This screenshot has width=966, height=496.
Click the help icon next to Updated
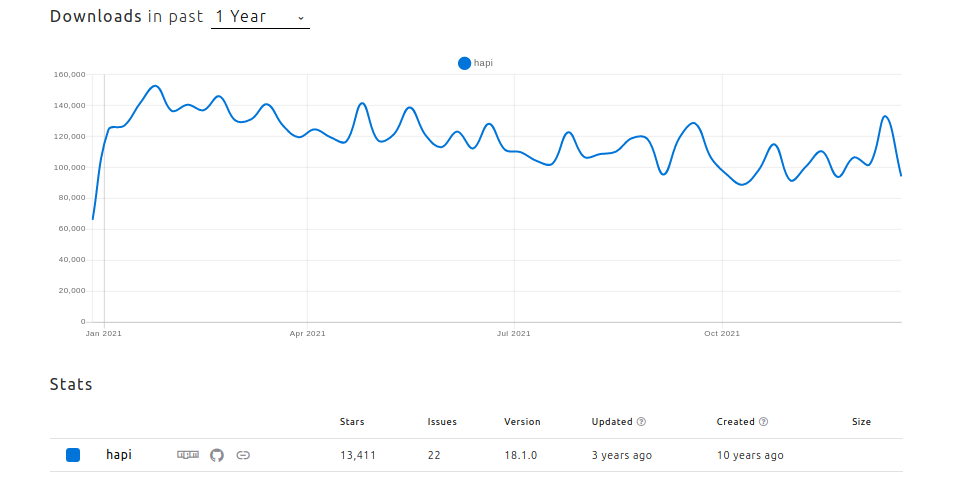tap(641, 422)
